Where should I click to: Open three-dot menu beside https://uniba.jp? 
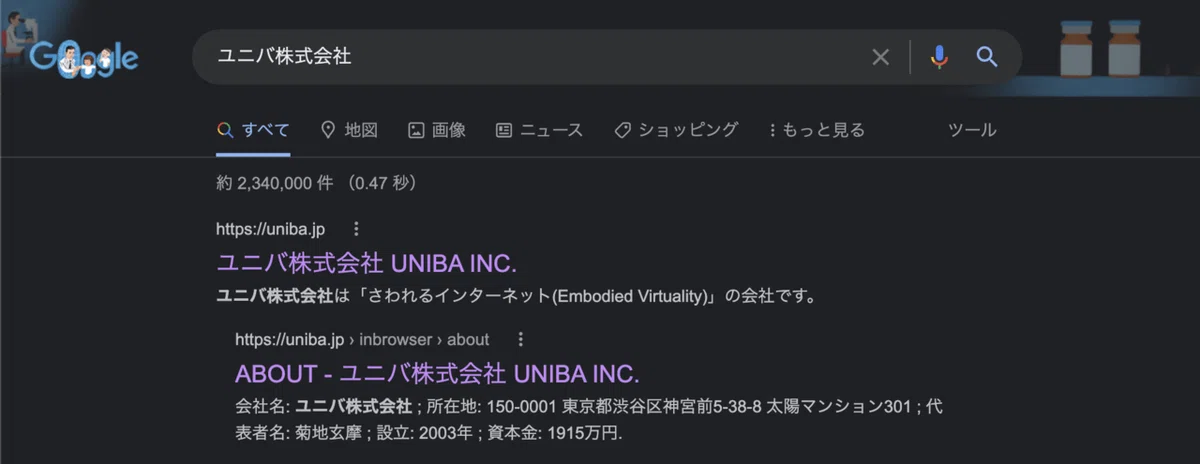click(x=356, y=229)
